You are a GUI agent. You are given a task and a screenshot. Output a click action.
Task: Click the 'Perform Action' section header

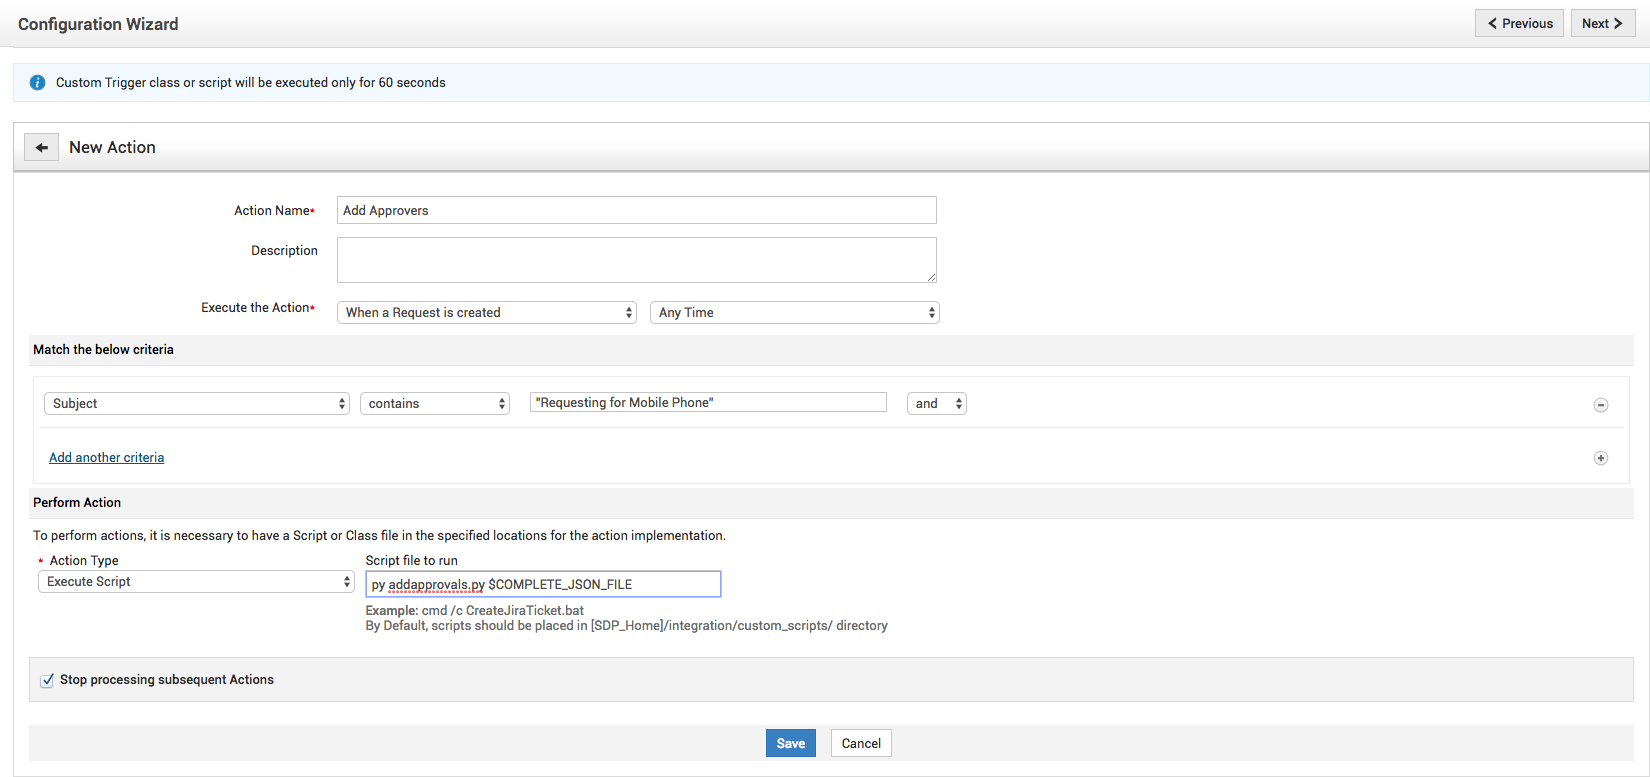(x=77, y=503)
